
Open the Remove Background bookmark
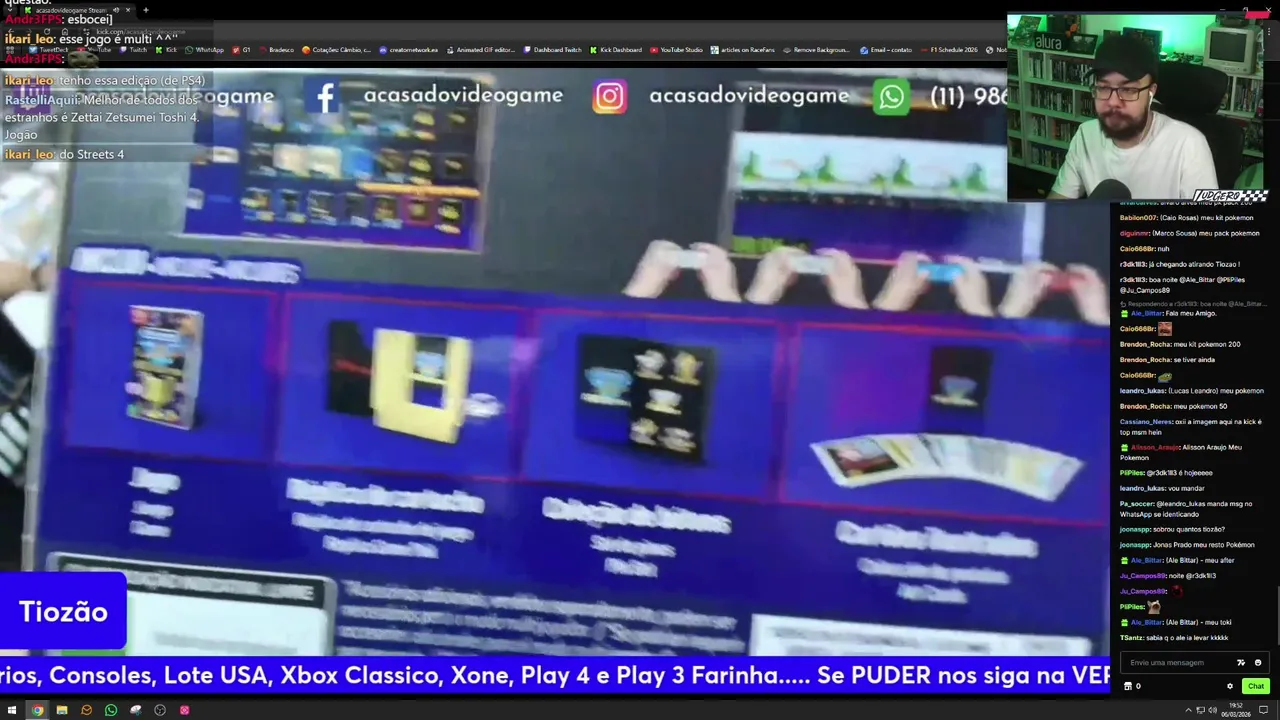pos(817,50)
